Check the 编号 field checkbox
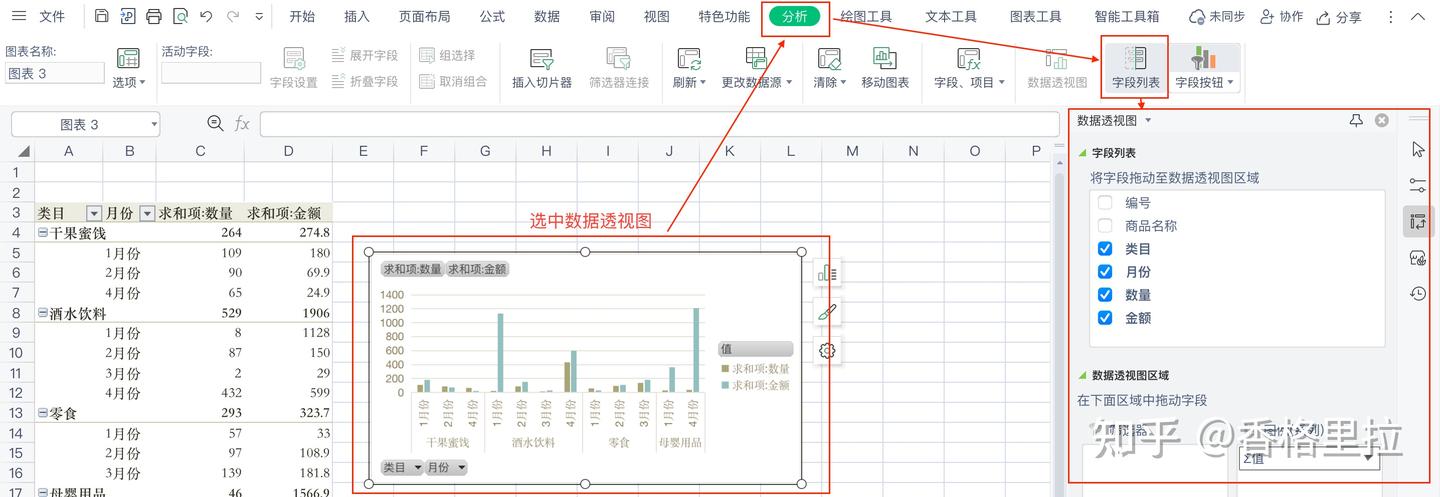This screenshot has width=1440, height=497. point(1105,202)
